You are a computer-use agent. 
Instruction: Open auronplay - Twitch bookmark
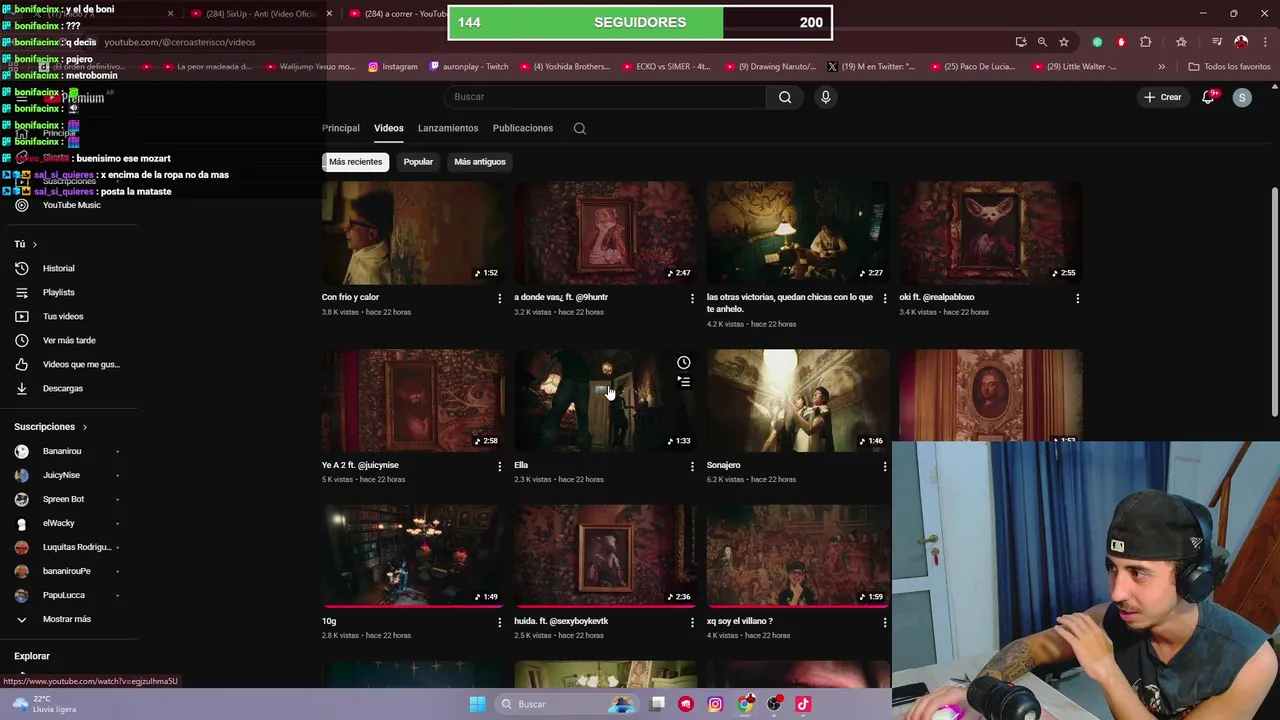[x=469, y=67]
